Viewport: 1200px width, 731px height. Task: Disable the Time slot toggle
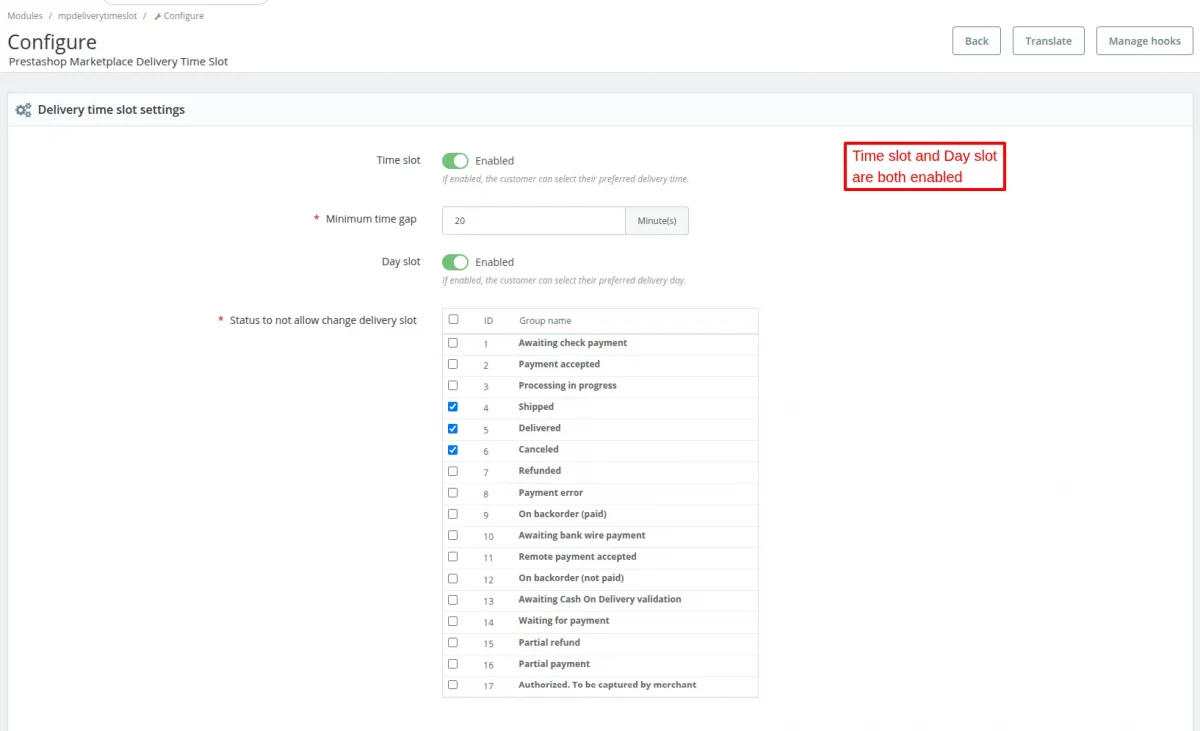coord(455,160)
